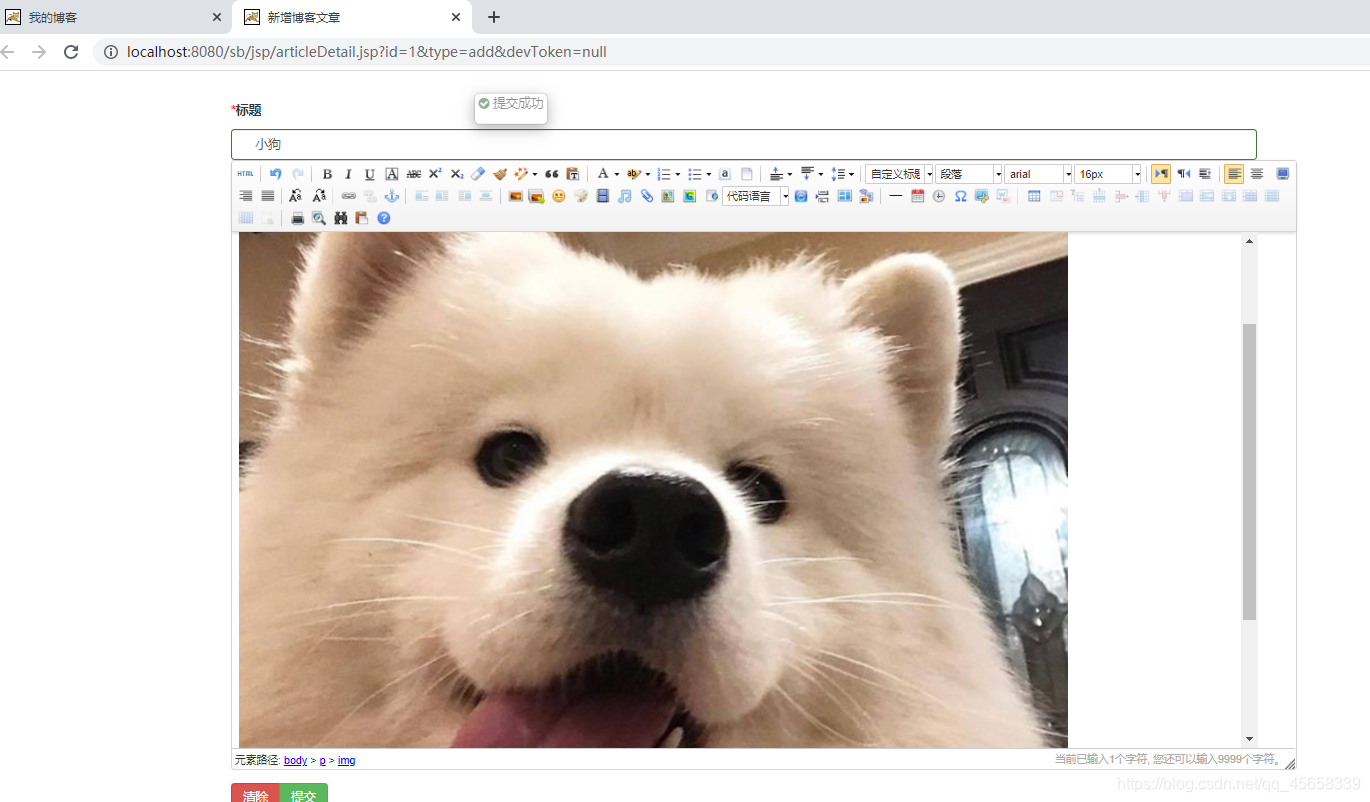Screen dimensions: 1370x802
Task: Expand unordered list style dropdown
Action: click(x=709, y=174)
